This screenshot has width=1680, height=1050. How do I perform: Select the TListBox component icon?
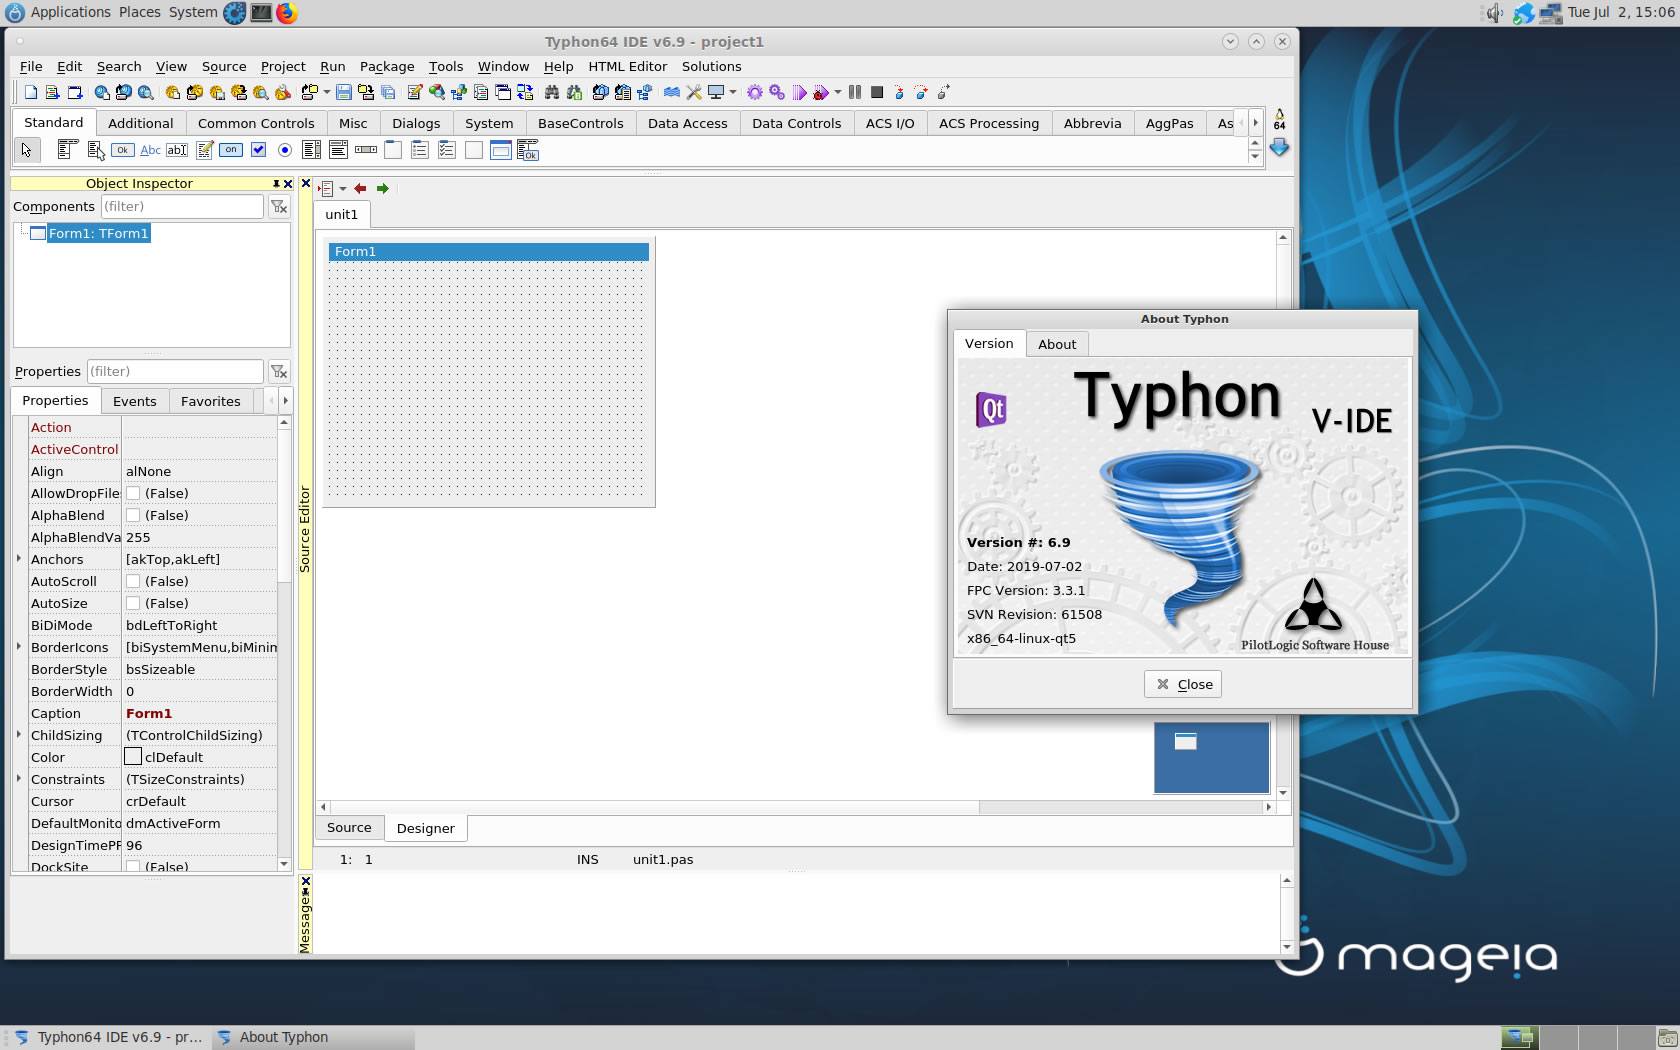pyautogui.click(x=312, y=150)
